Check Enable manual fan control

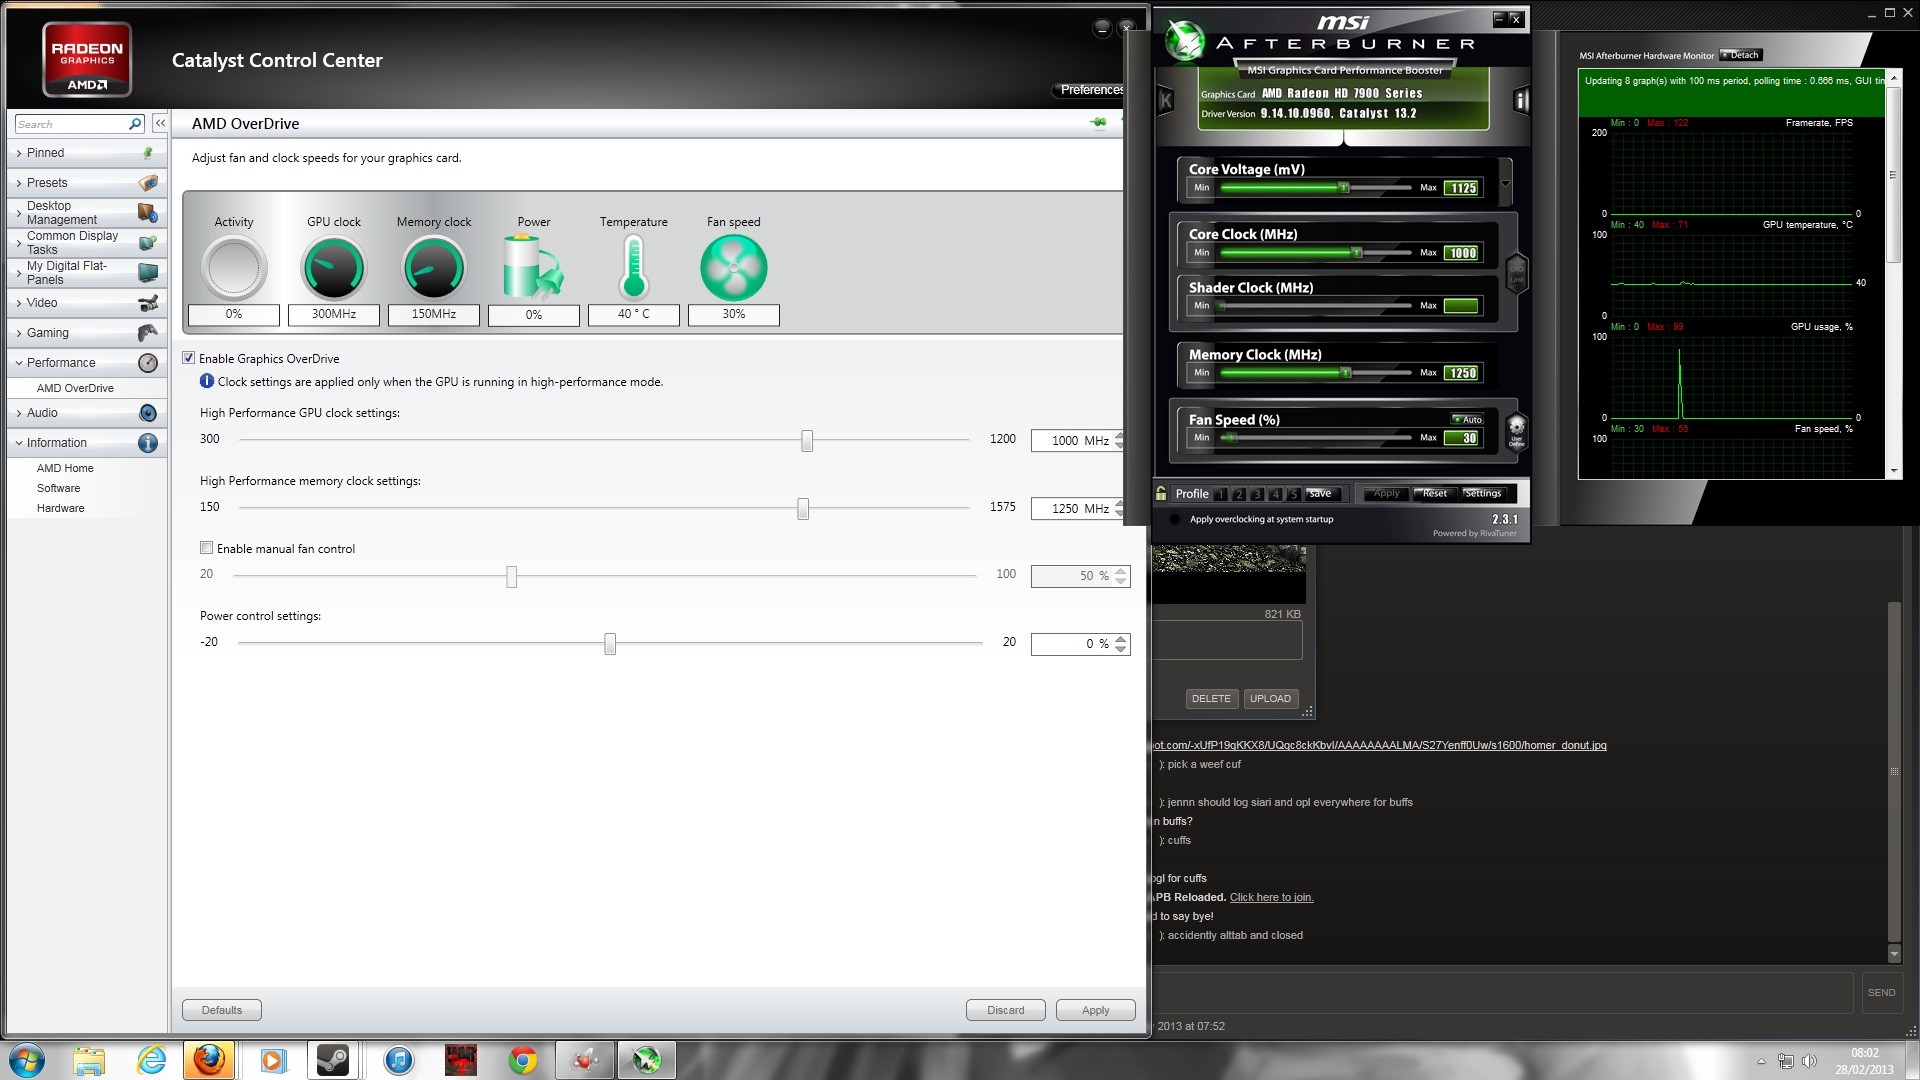coord(206,548)
